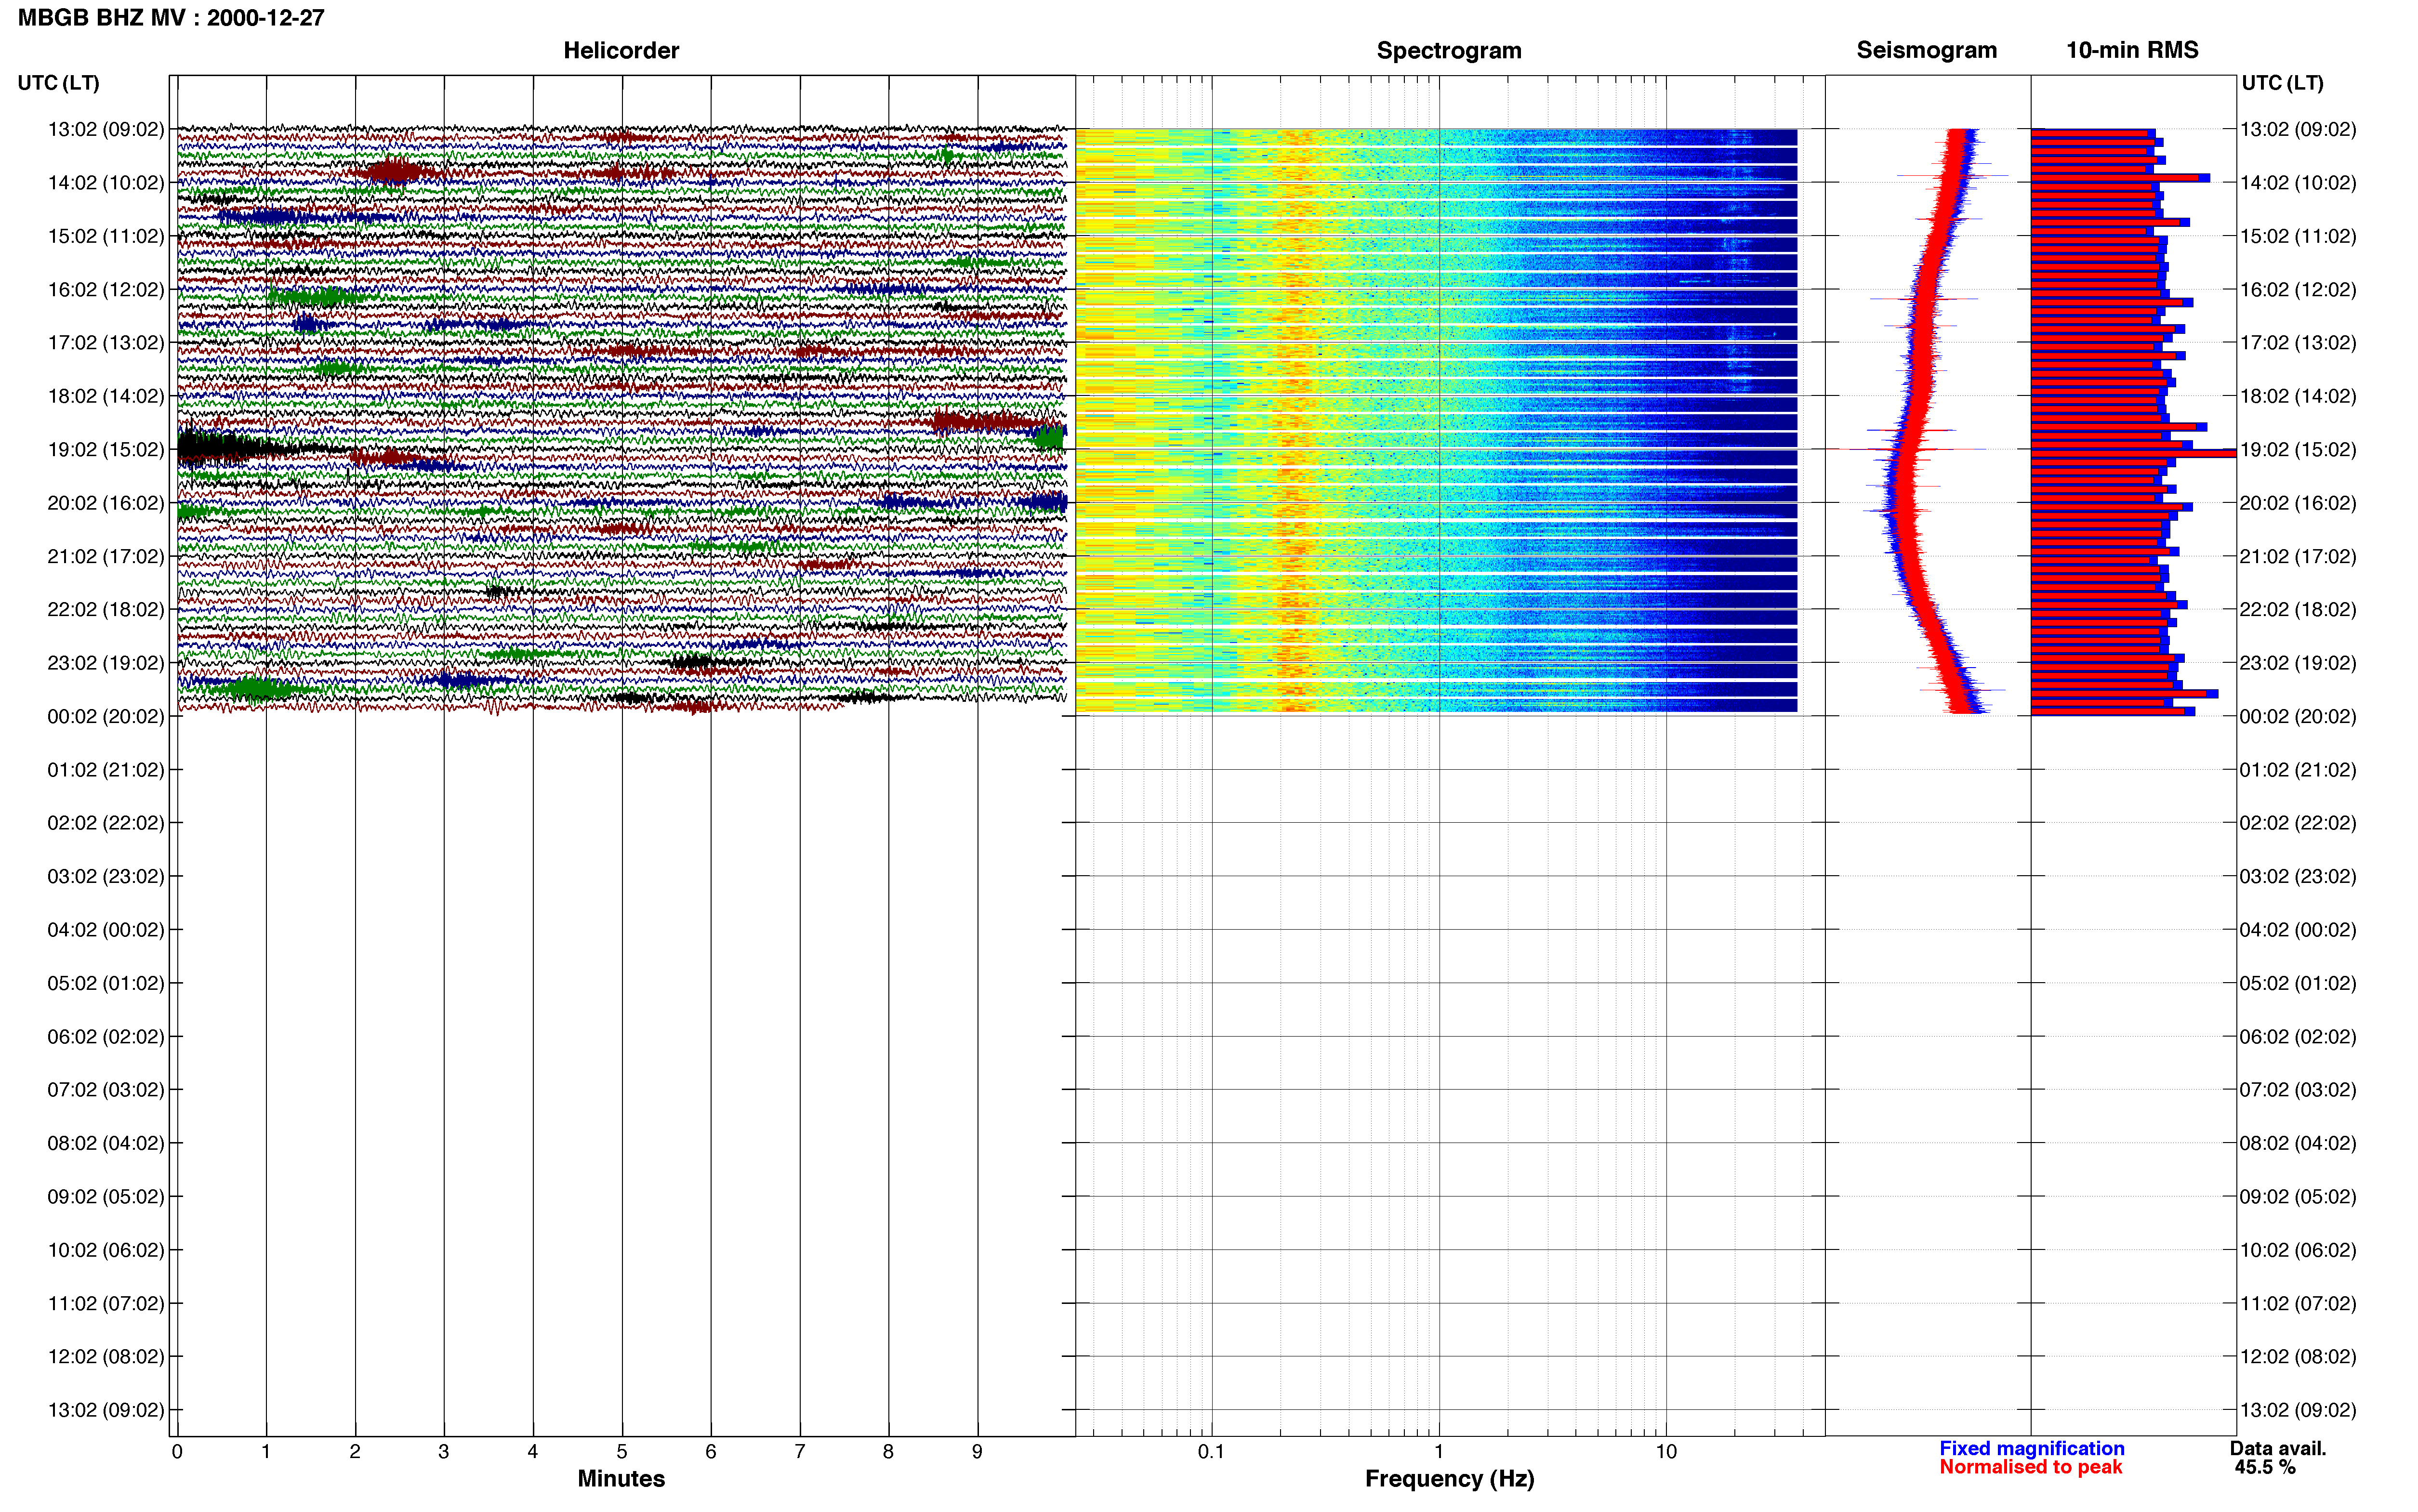The height and width of the screenshot is (1512, 2418).
Task: Click the spectrogram 1 Hz tick label
Action: click(x=1439, y=1451)
